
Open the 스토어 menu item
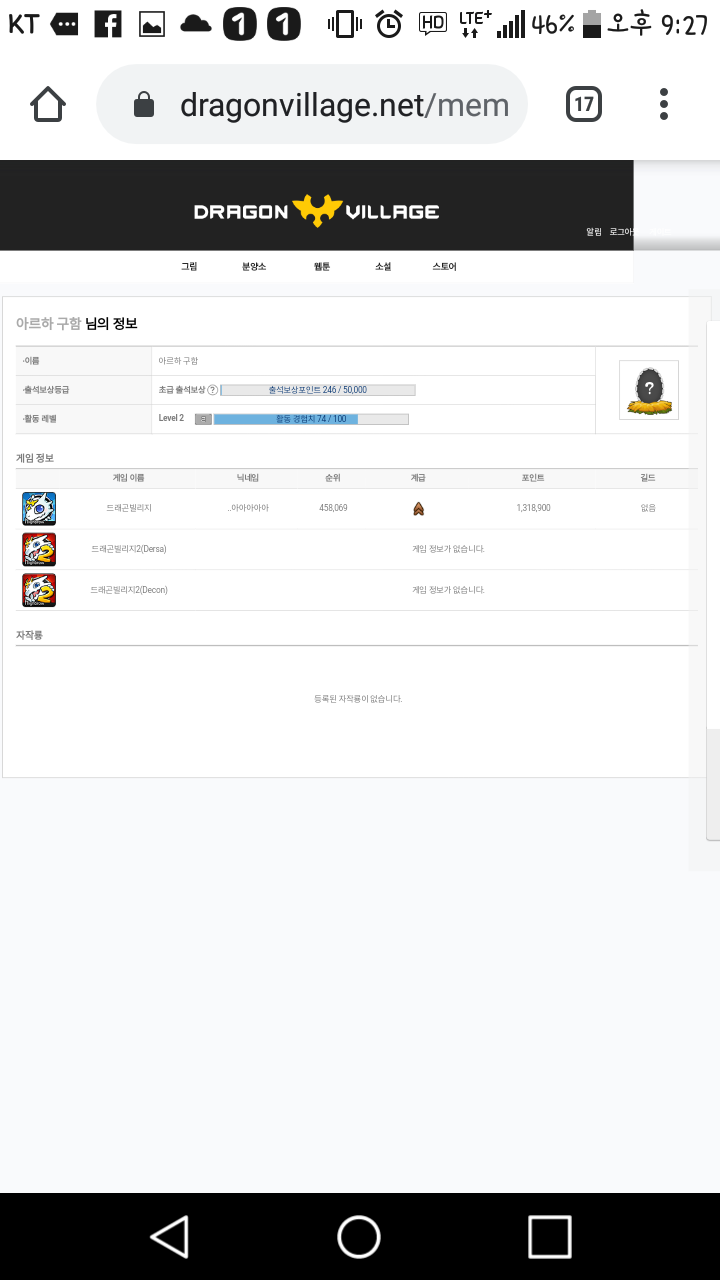click(445, 267)
